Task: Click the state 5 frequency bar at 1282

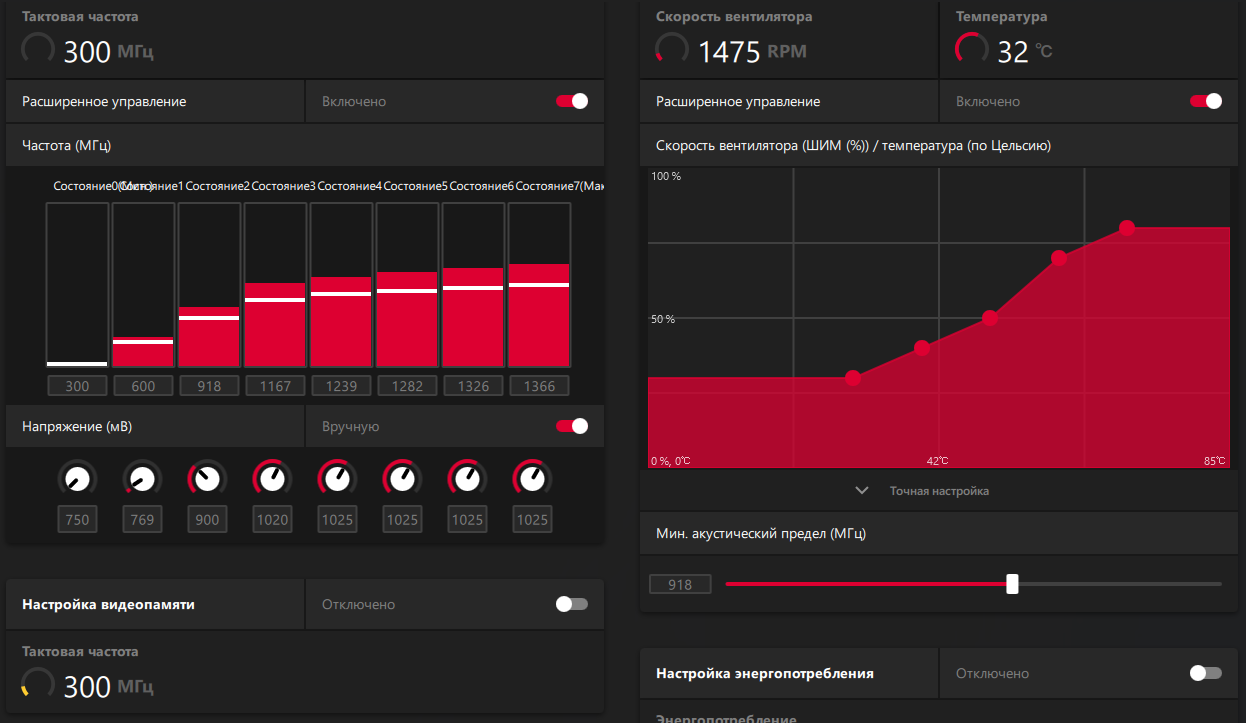Action: [x=407, y=285]
